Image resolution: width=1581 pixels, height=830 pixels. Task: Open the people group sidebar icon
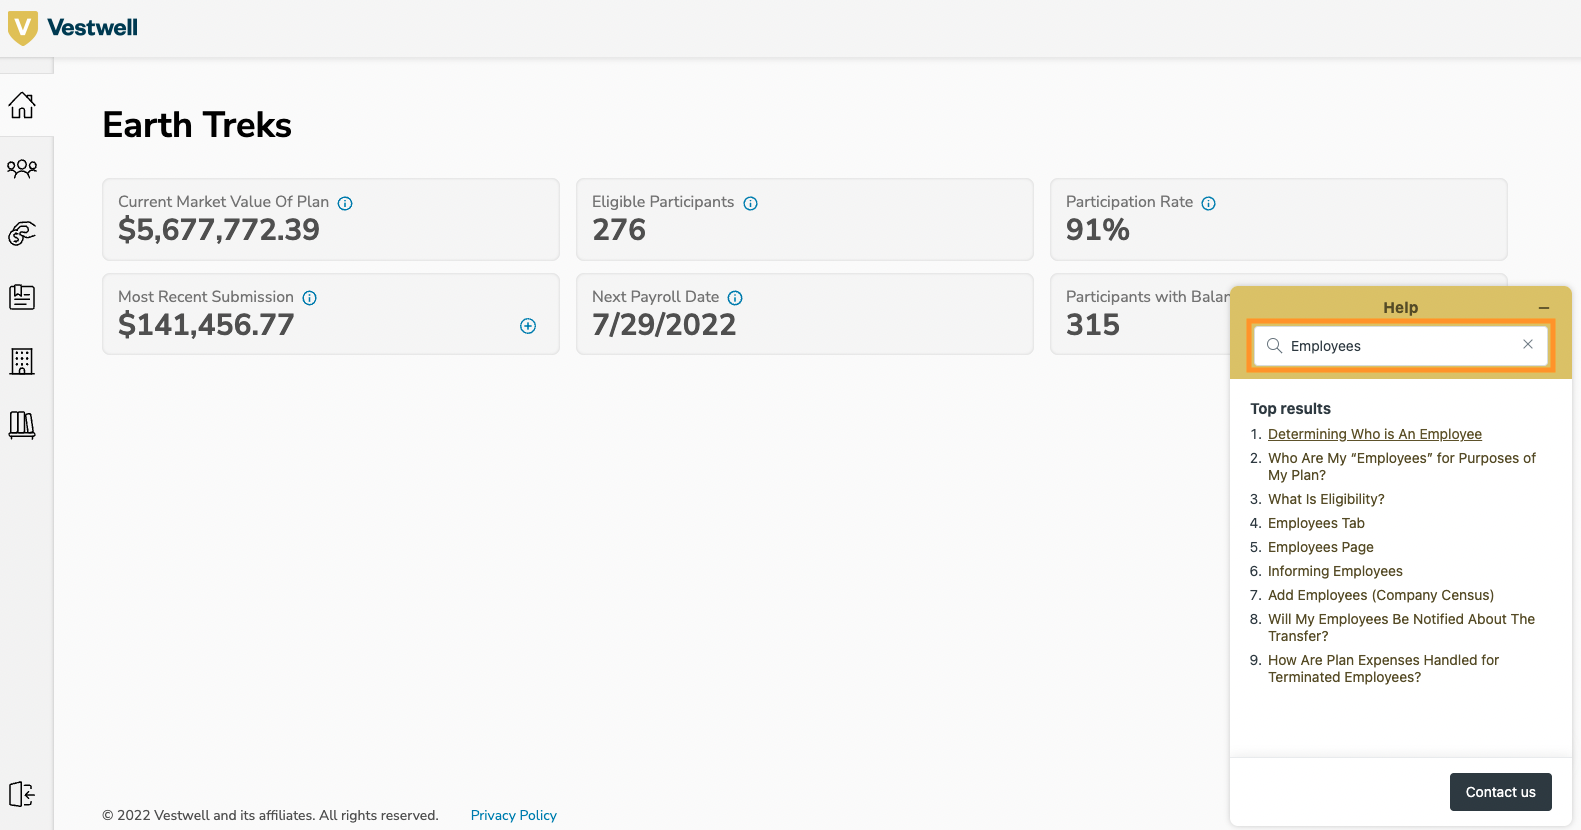tap(22, 169)
